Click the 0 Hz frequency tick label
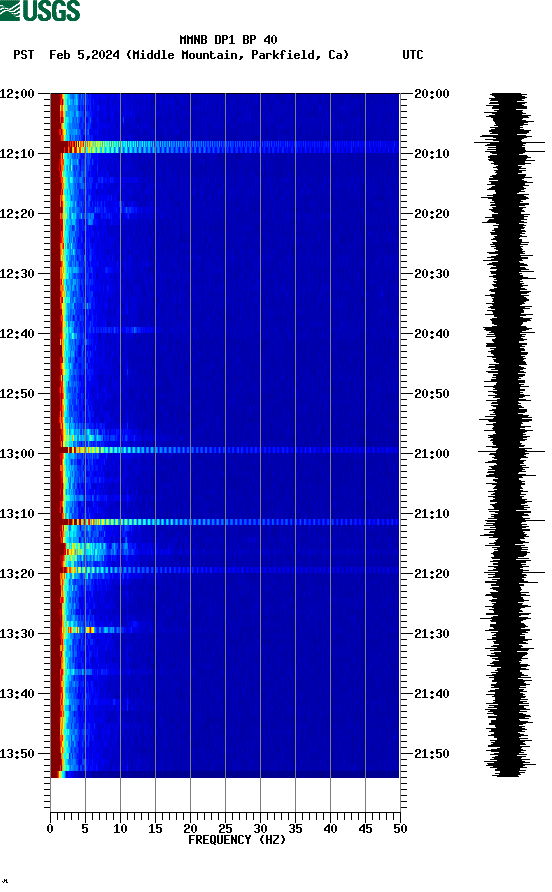552x892 pixels. tap(50, 829)
